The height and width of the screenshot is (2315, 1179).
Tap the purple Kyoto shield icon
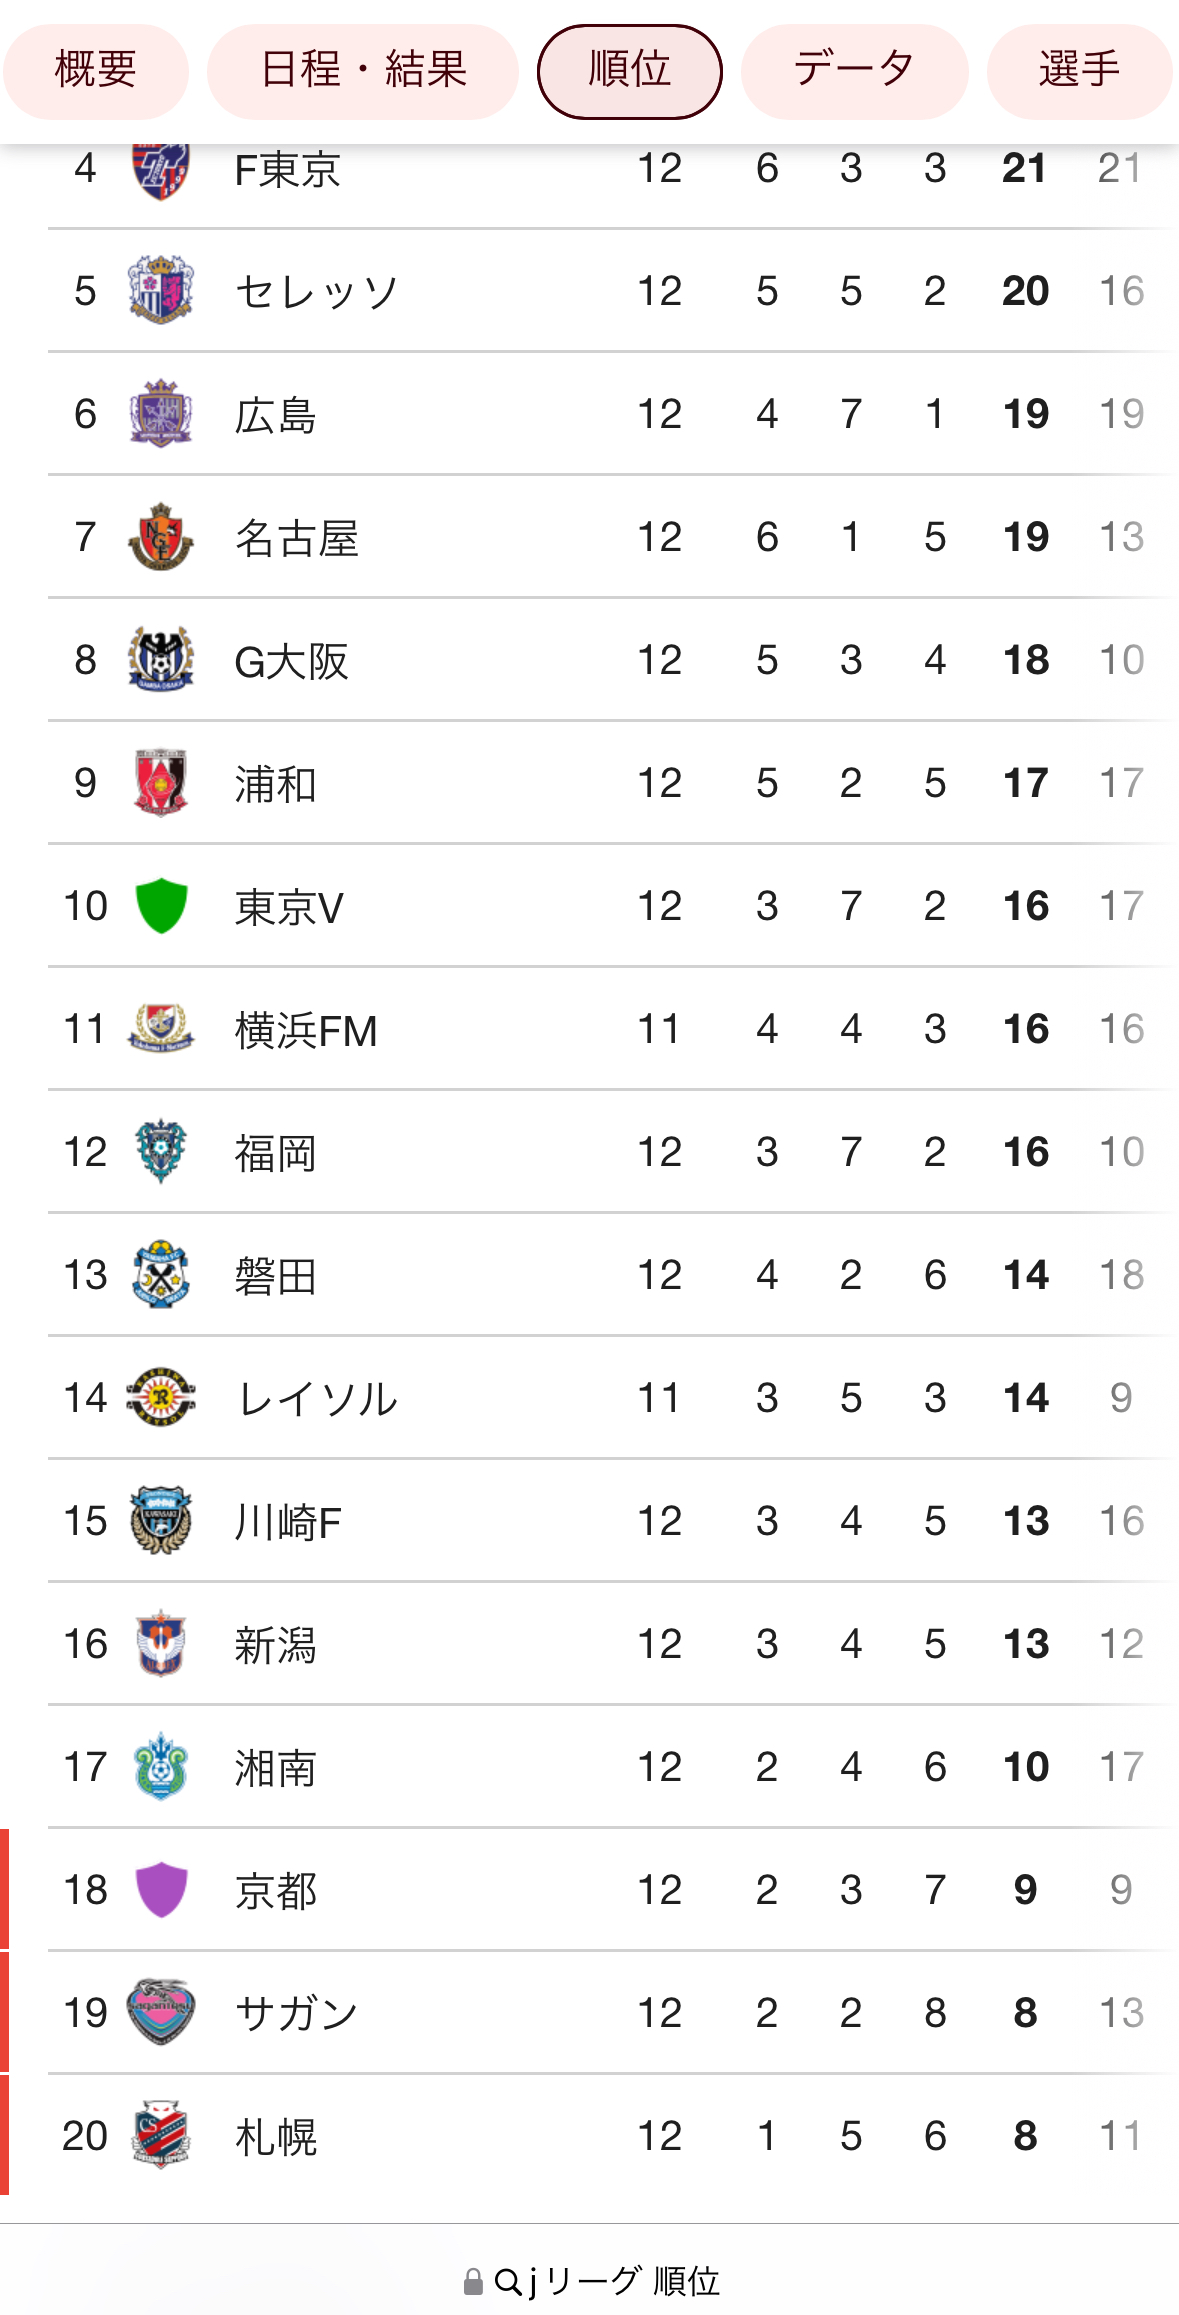pyautogui.click(x=160, y=1889)
